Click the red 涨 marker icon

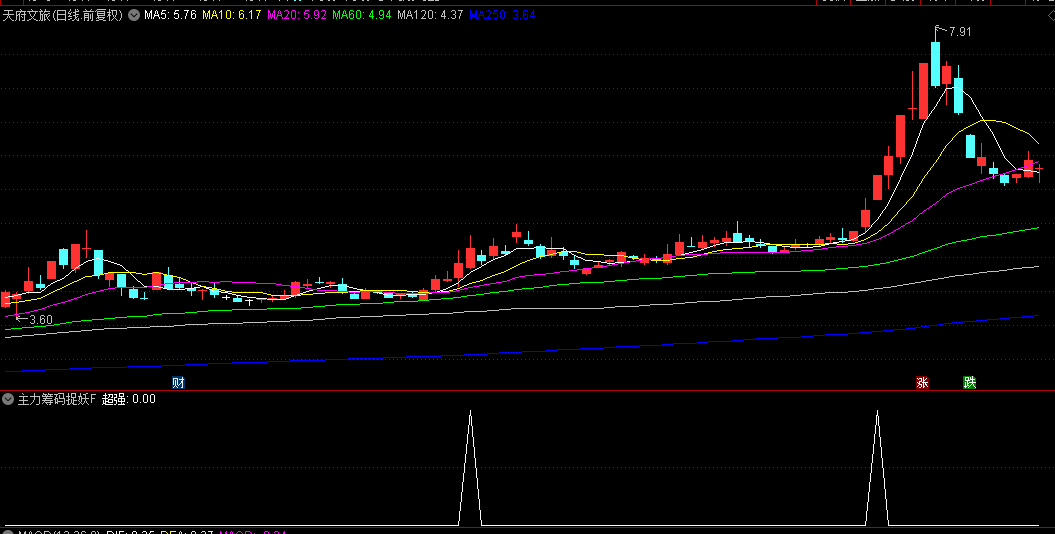922,383
